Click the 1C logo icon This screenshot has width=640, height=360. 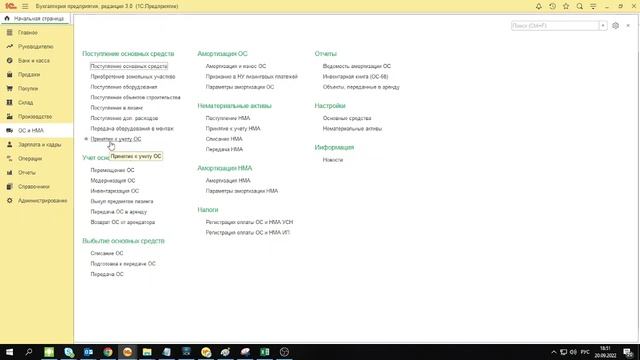(10, 6)
